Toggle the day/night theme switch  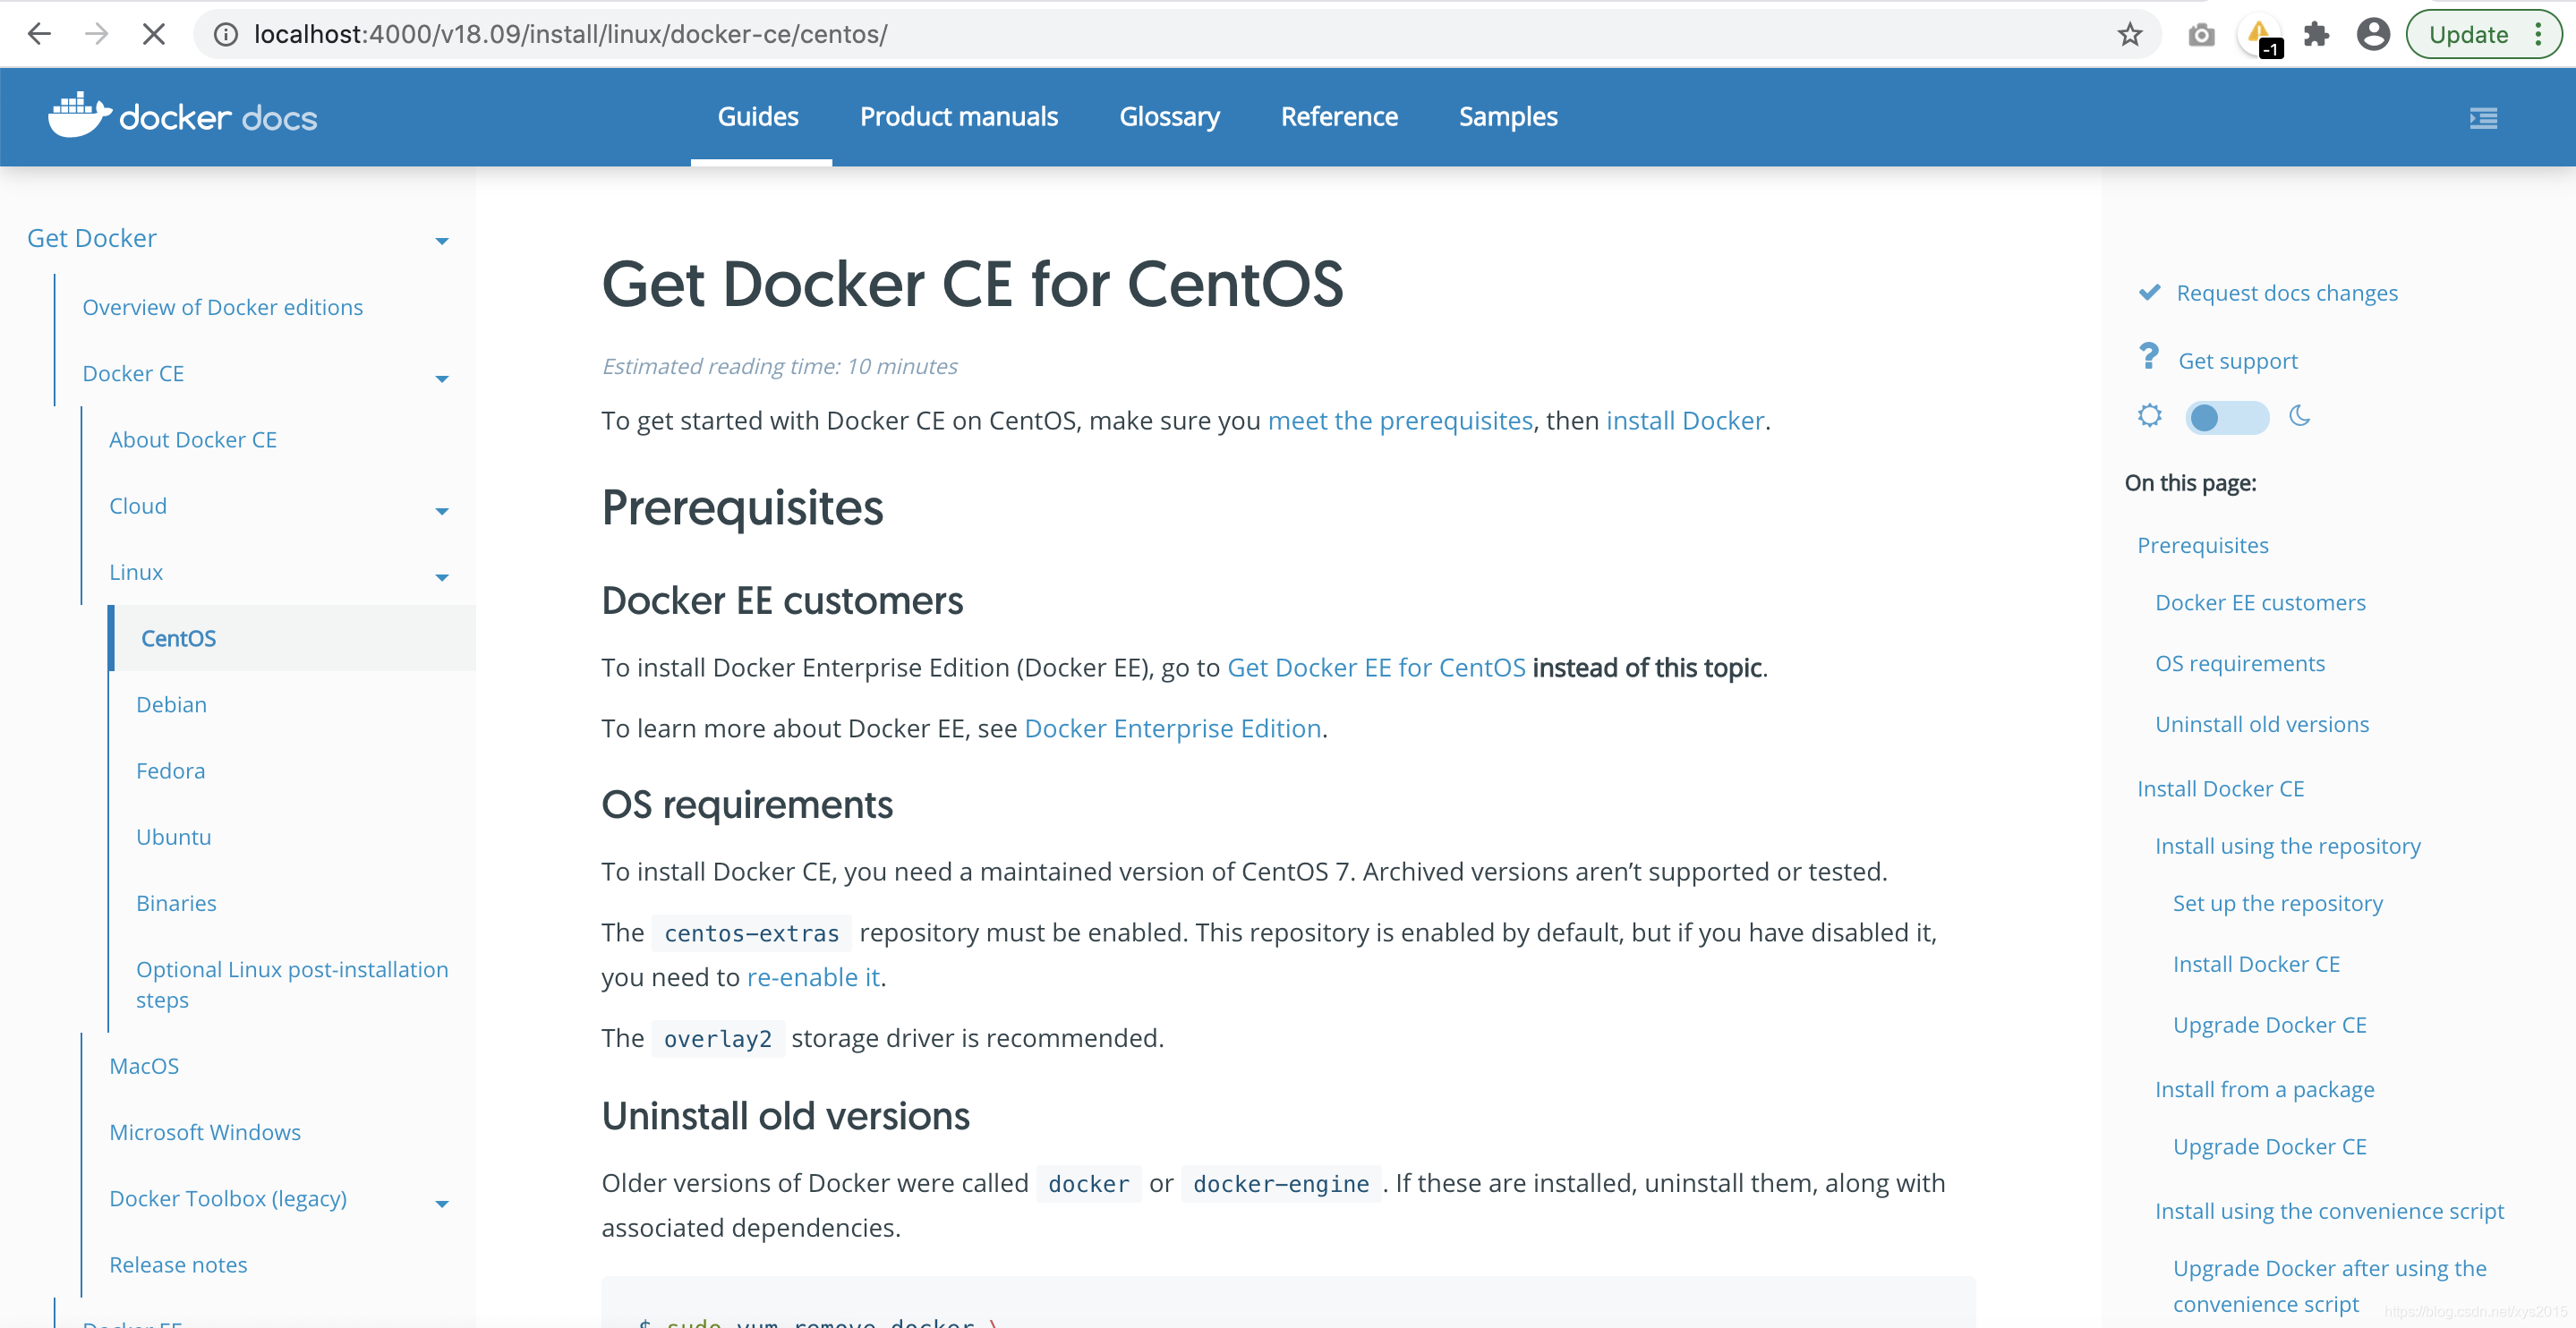pos(2226,417)
